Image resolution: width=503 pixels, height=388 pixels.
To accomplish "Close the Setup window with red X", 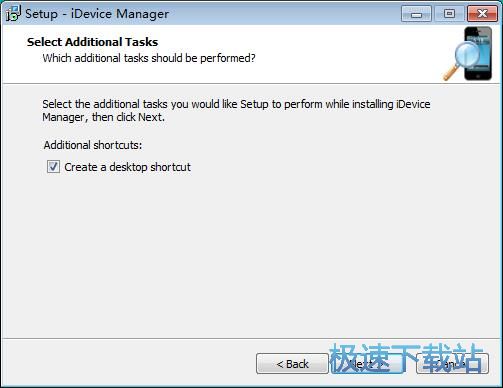I will (482, 14).
